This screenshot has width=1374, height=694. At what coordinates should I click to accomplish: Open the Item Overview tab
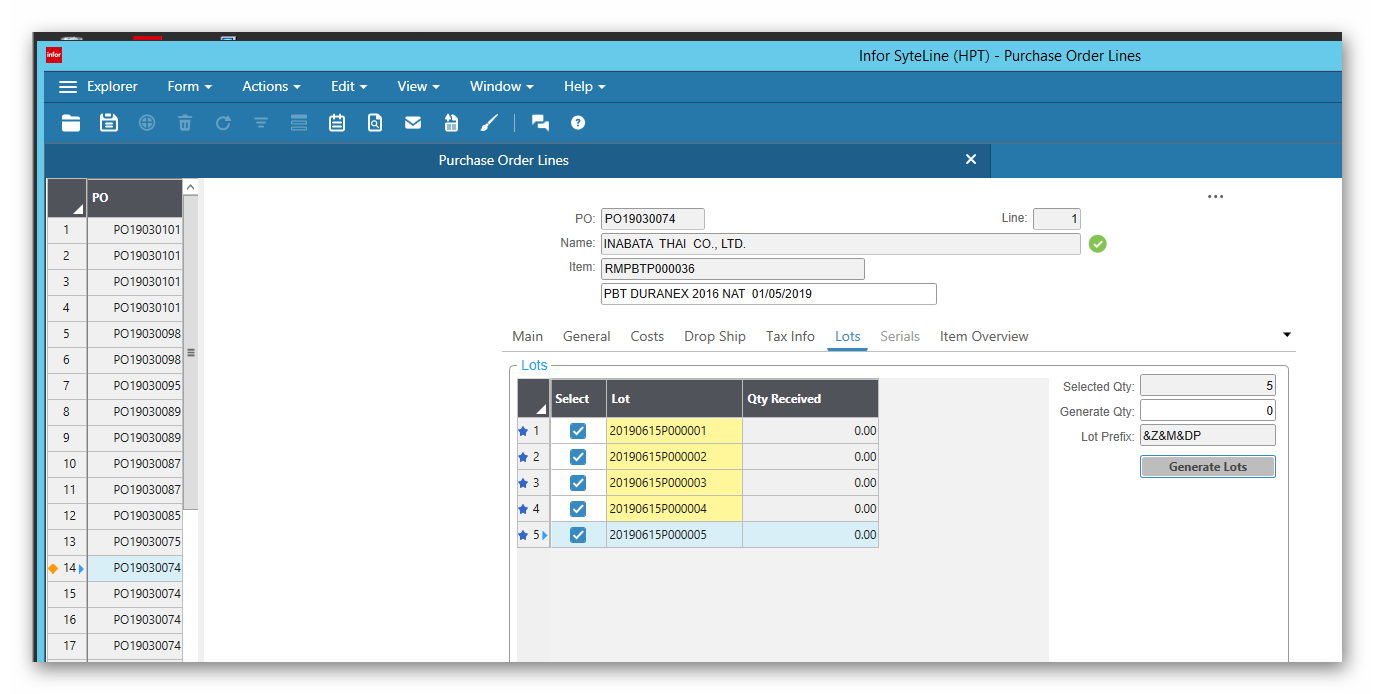pyautogui.click(x=983, y=336)
